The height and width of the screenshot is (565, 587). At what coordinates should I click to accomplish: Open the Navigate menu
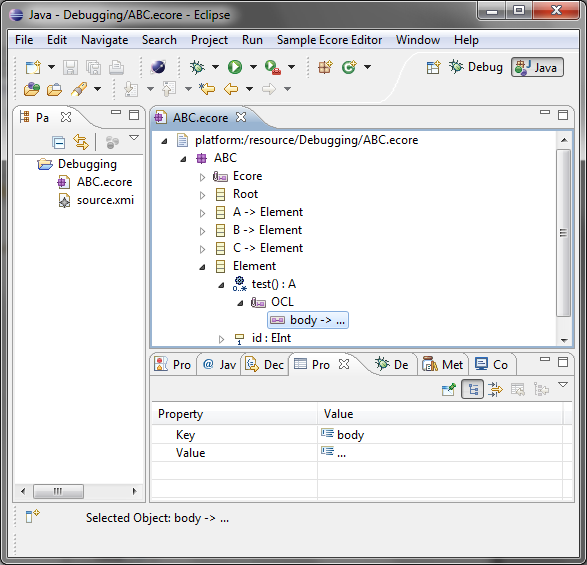104,40
